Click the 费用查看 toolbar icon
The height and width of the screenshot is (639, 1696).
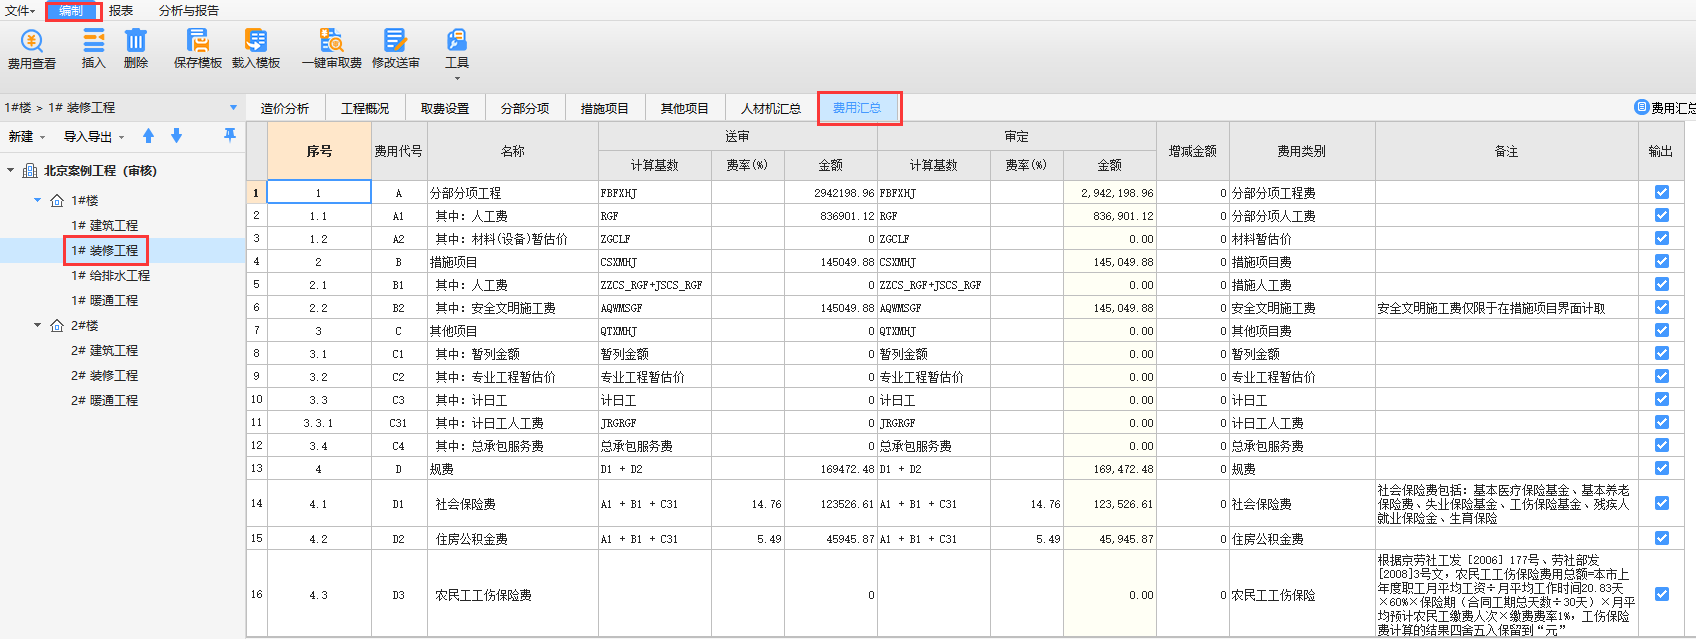32,42
